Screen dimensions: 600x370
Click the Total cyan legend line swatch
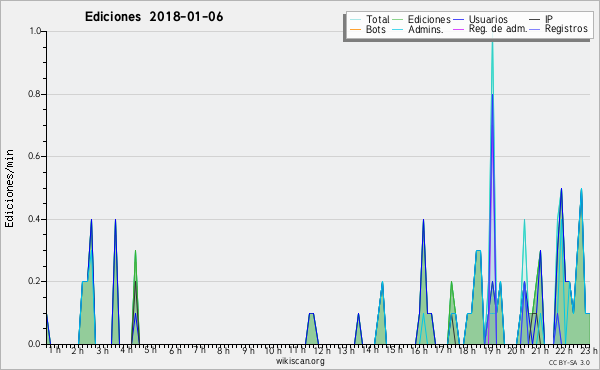pos(355,20)
